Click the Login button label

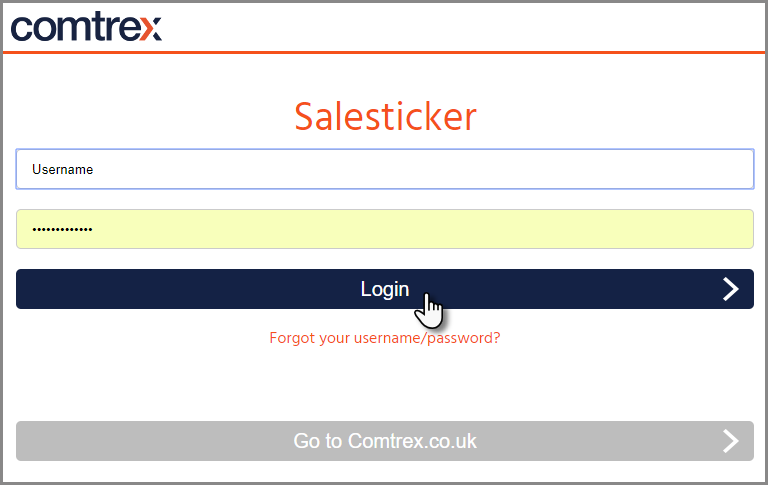[x=385, y=290]
